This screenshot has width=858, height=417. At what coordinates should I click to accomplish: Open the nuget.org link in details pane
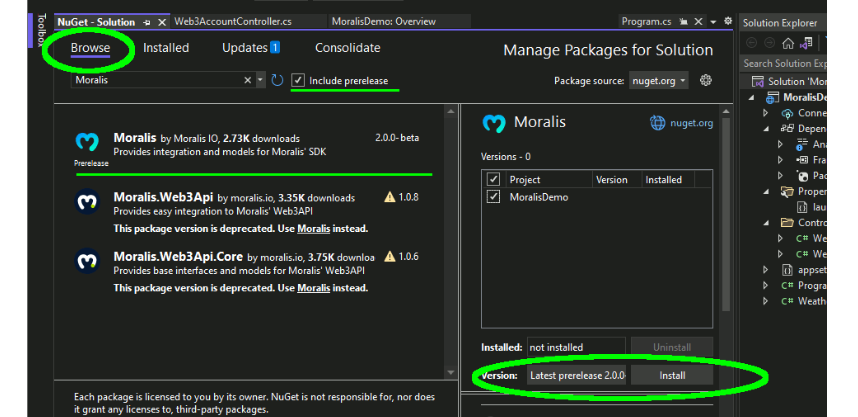(692, 123)
